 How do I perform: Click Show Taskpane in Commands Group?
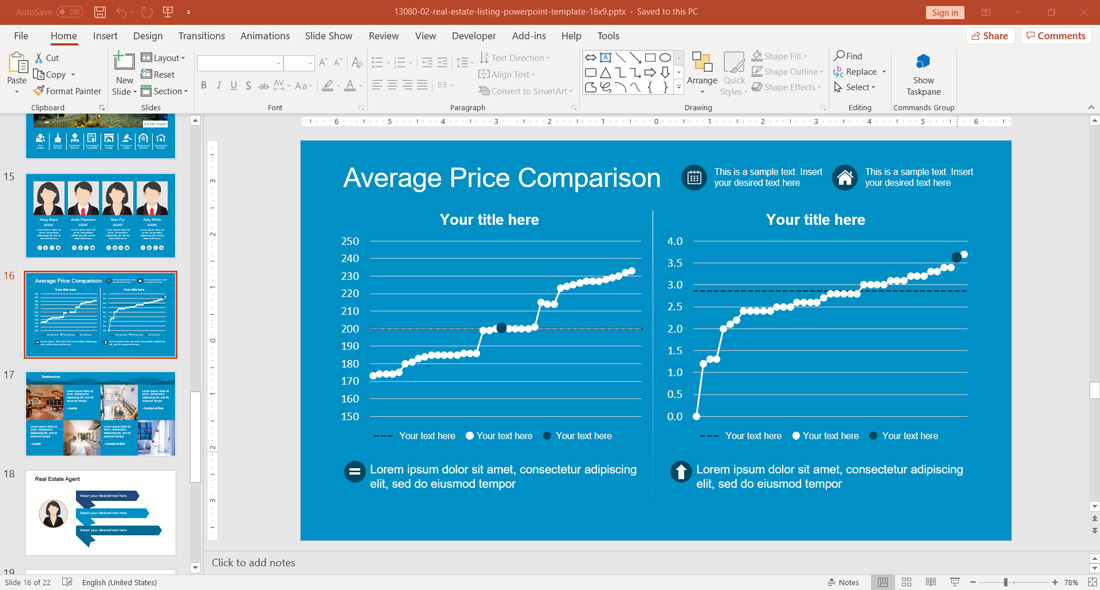(x=922, y=75)
